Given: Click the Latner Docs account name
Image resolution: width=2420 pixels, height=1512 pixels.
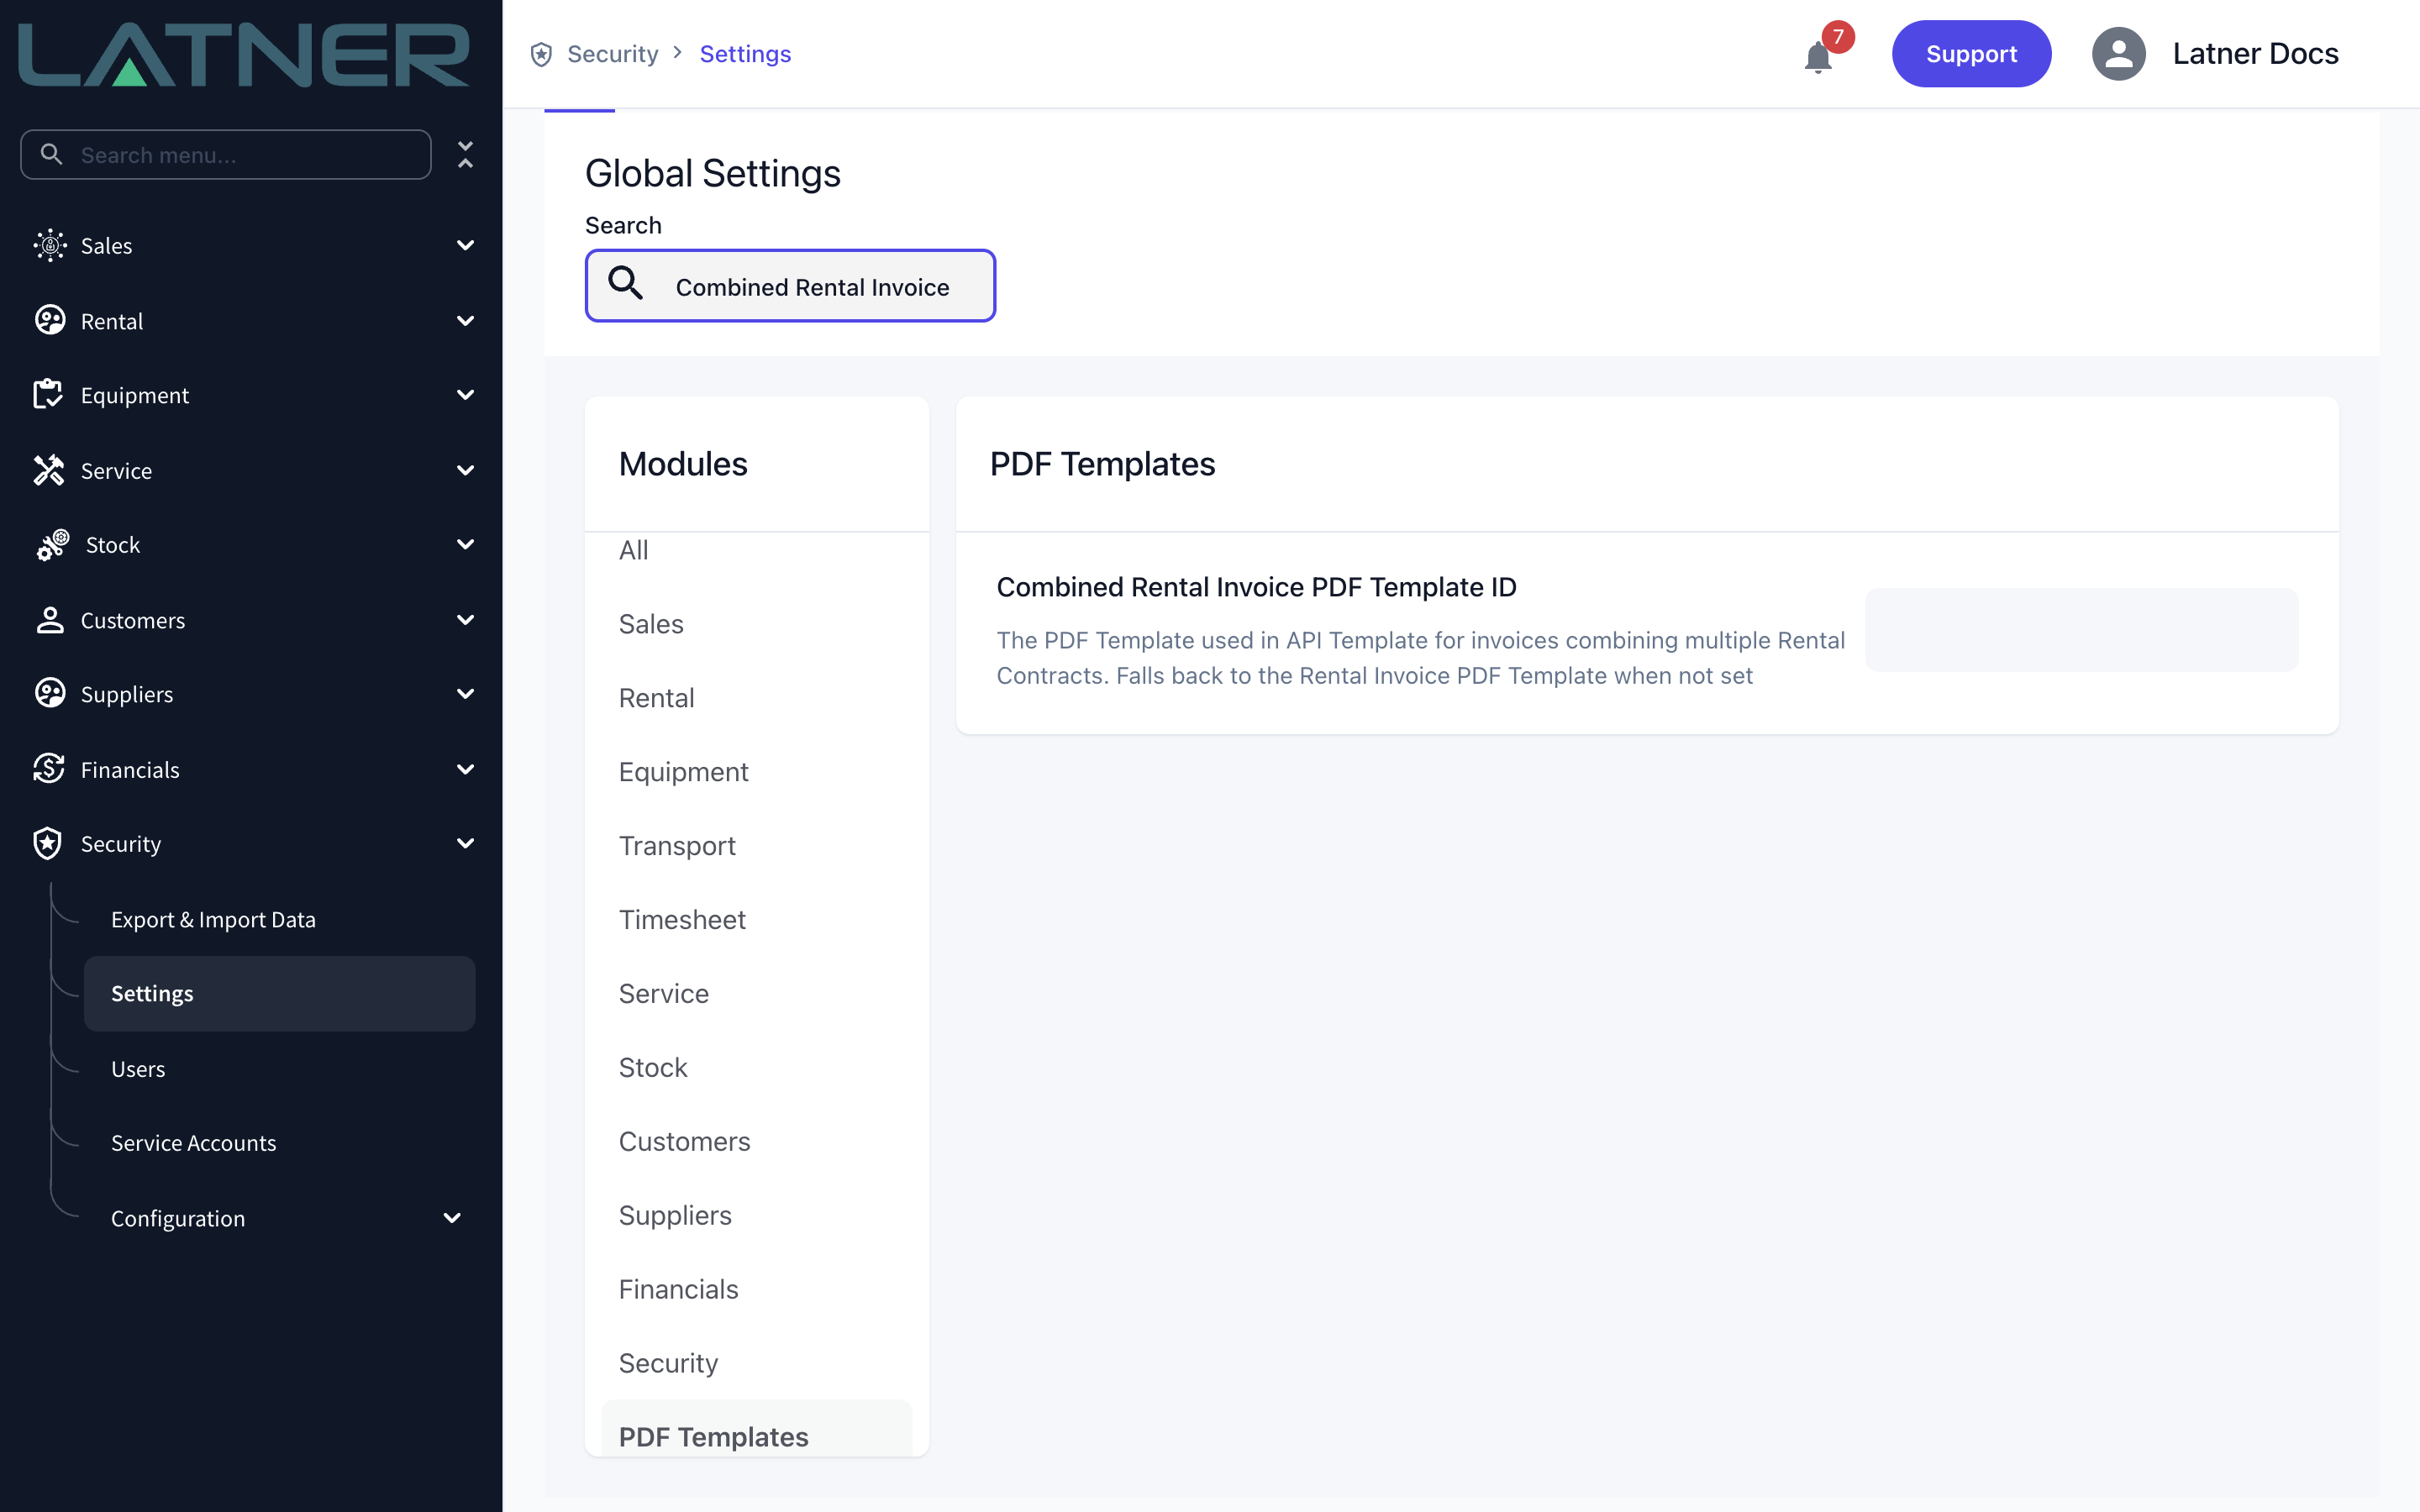Looking at the screenshot, I should 2255,54.
